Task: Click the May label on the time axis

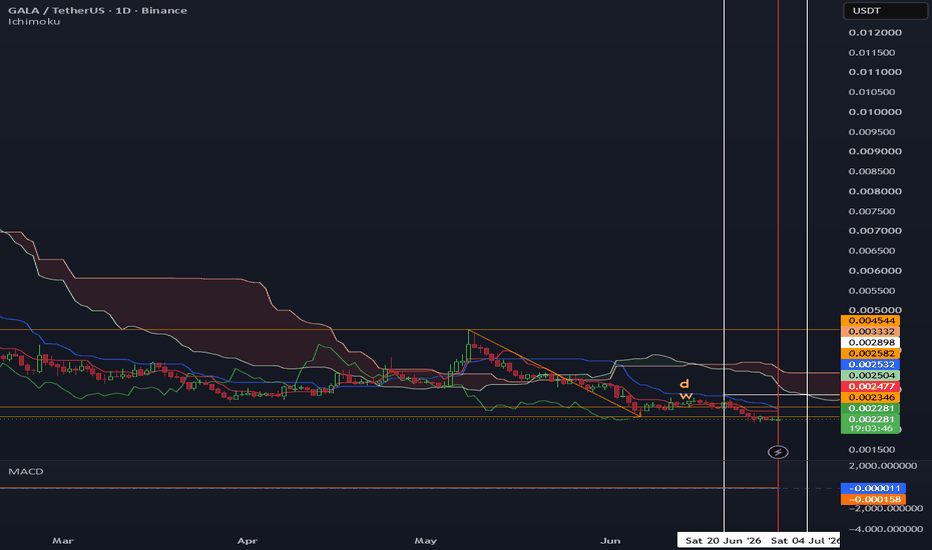Action: pyautogui.click(x=426, y=540)
